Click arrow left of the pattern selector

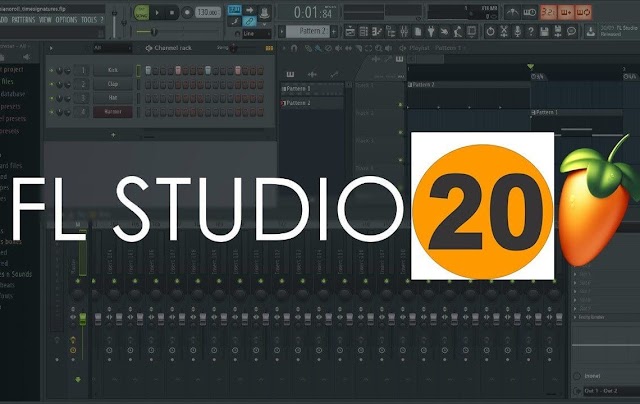click(282, 31)
